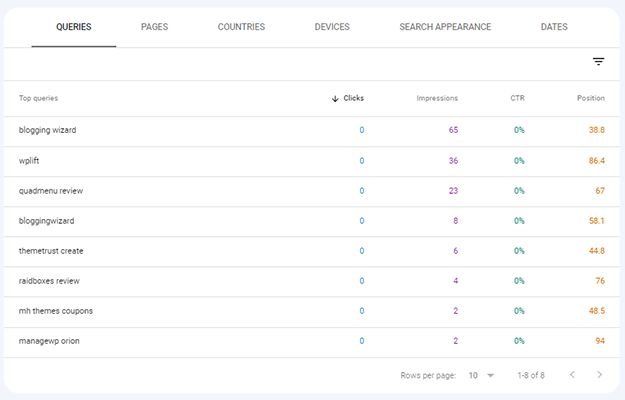Click position value 76

pyautogui.click(x=600, y=281)
